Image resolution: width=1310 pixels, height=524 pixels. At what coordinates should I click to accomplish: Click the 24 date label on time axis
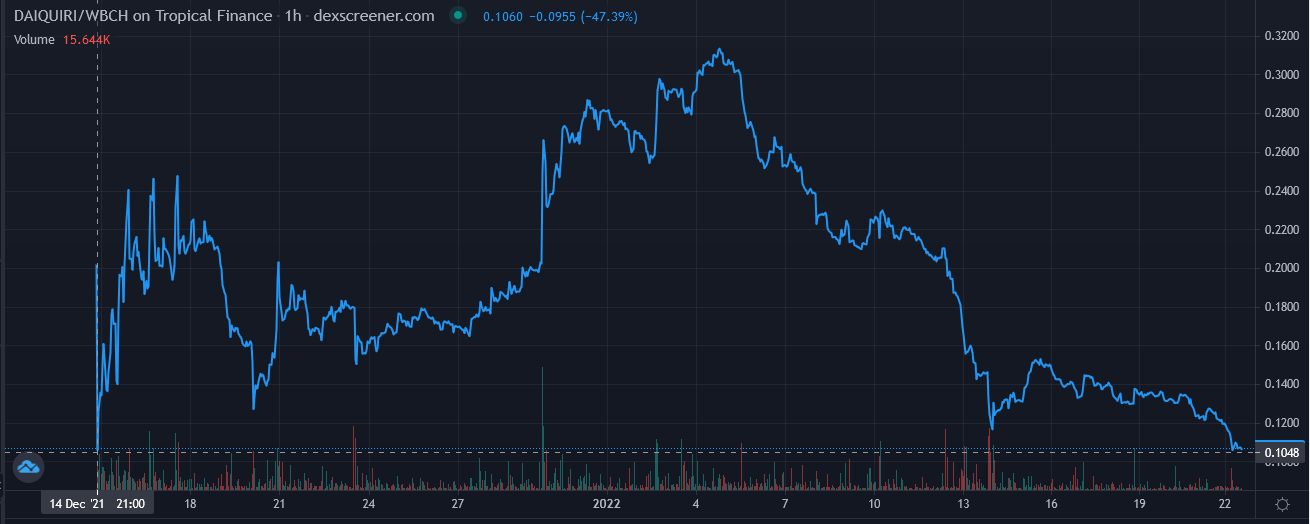[x=368, y=504]
